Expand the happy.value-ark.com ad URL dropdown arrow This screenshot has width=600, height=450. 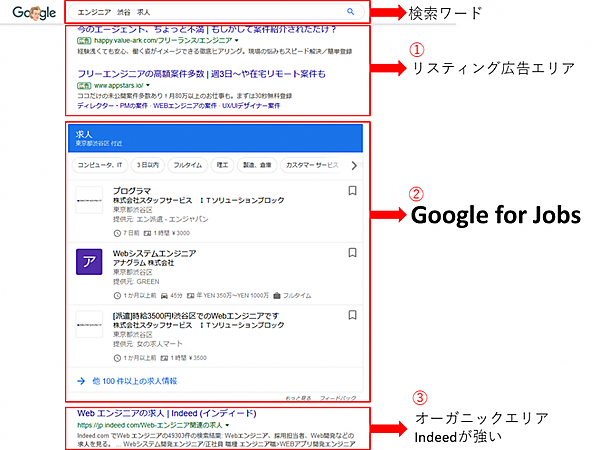pos(237,40)
